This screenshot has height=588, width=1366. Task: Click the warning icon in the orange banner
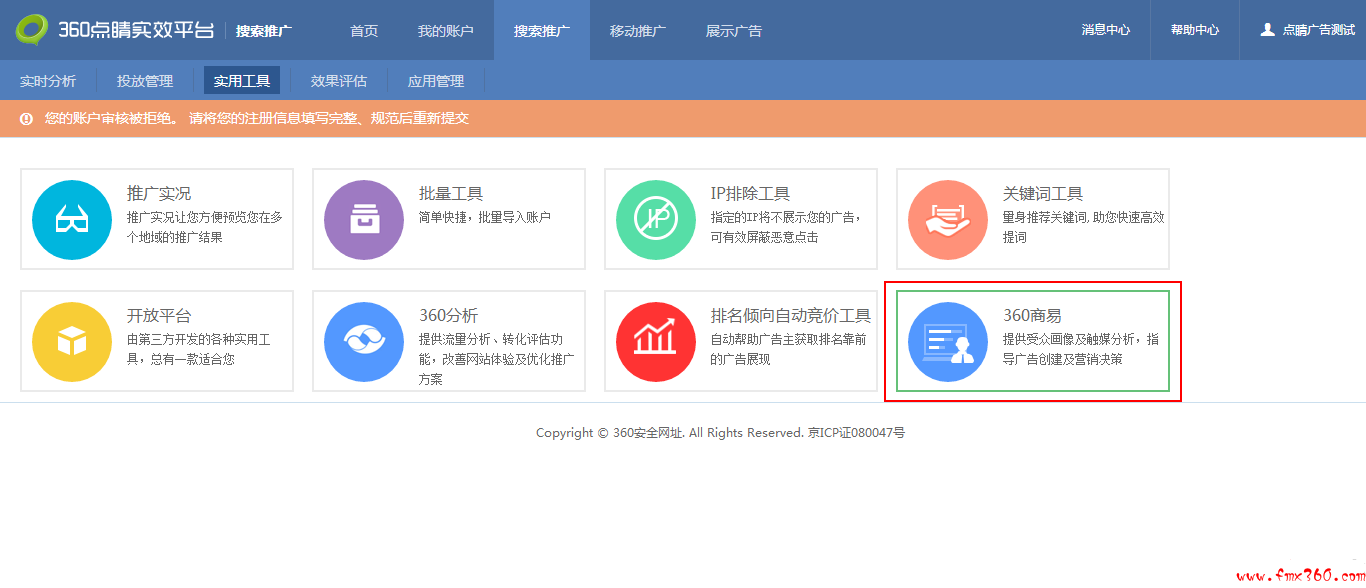click(26, 118)
